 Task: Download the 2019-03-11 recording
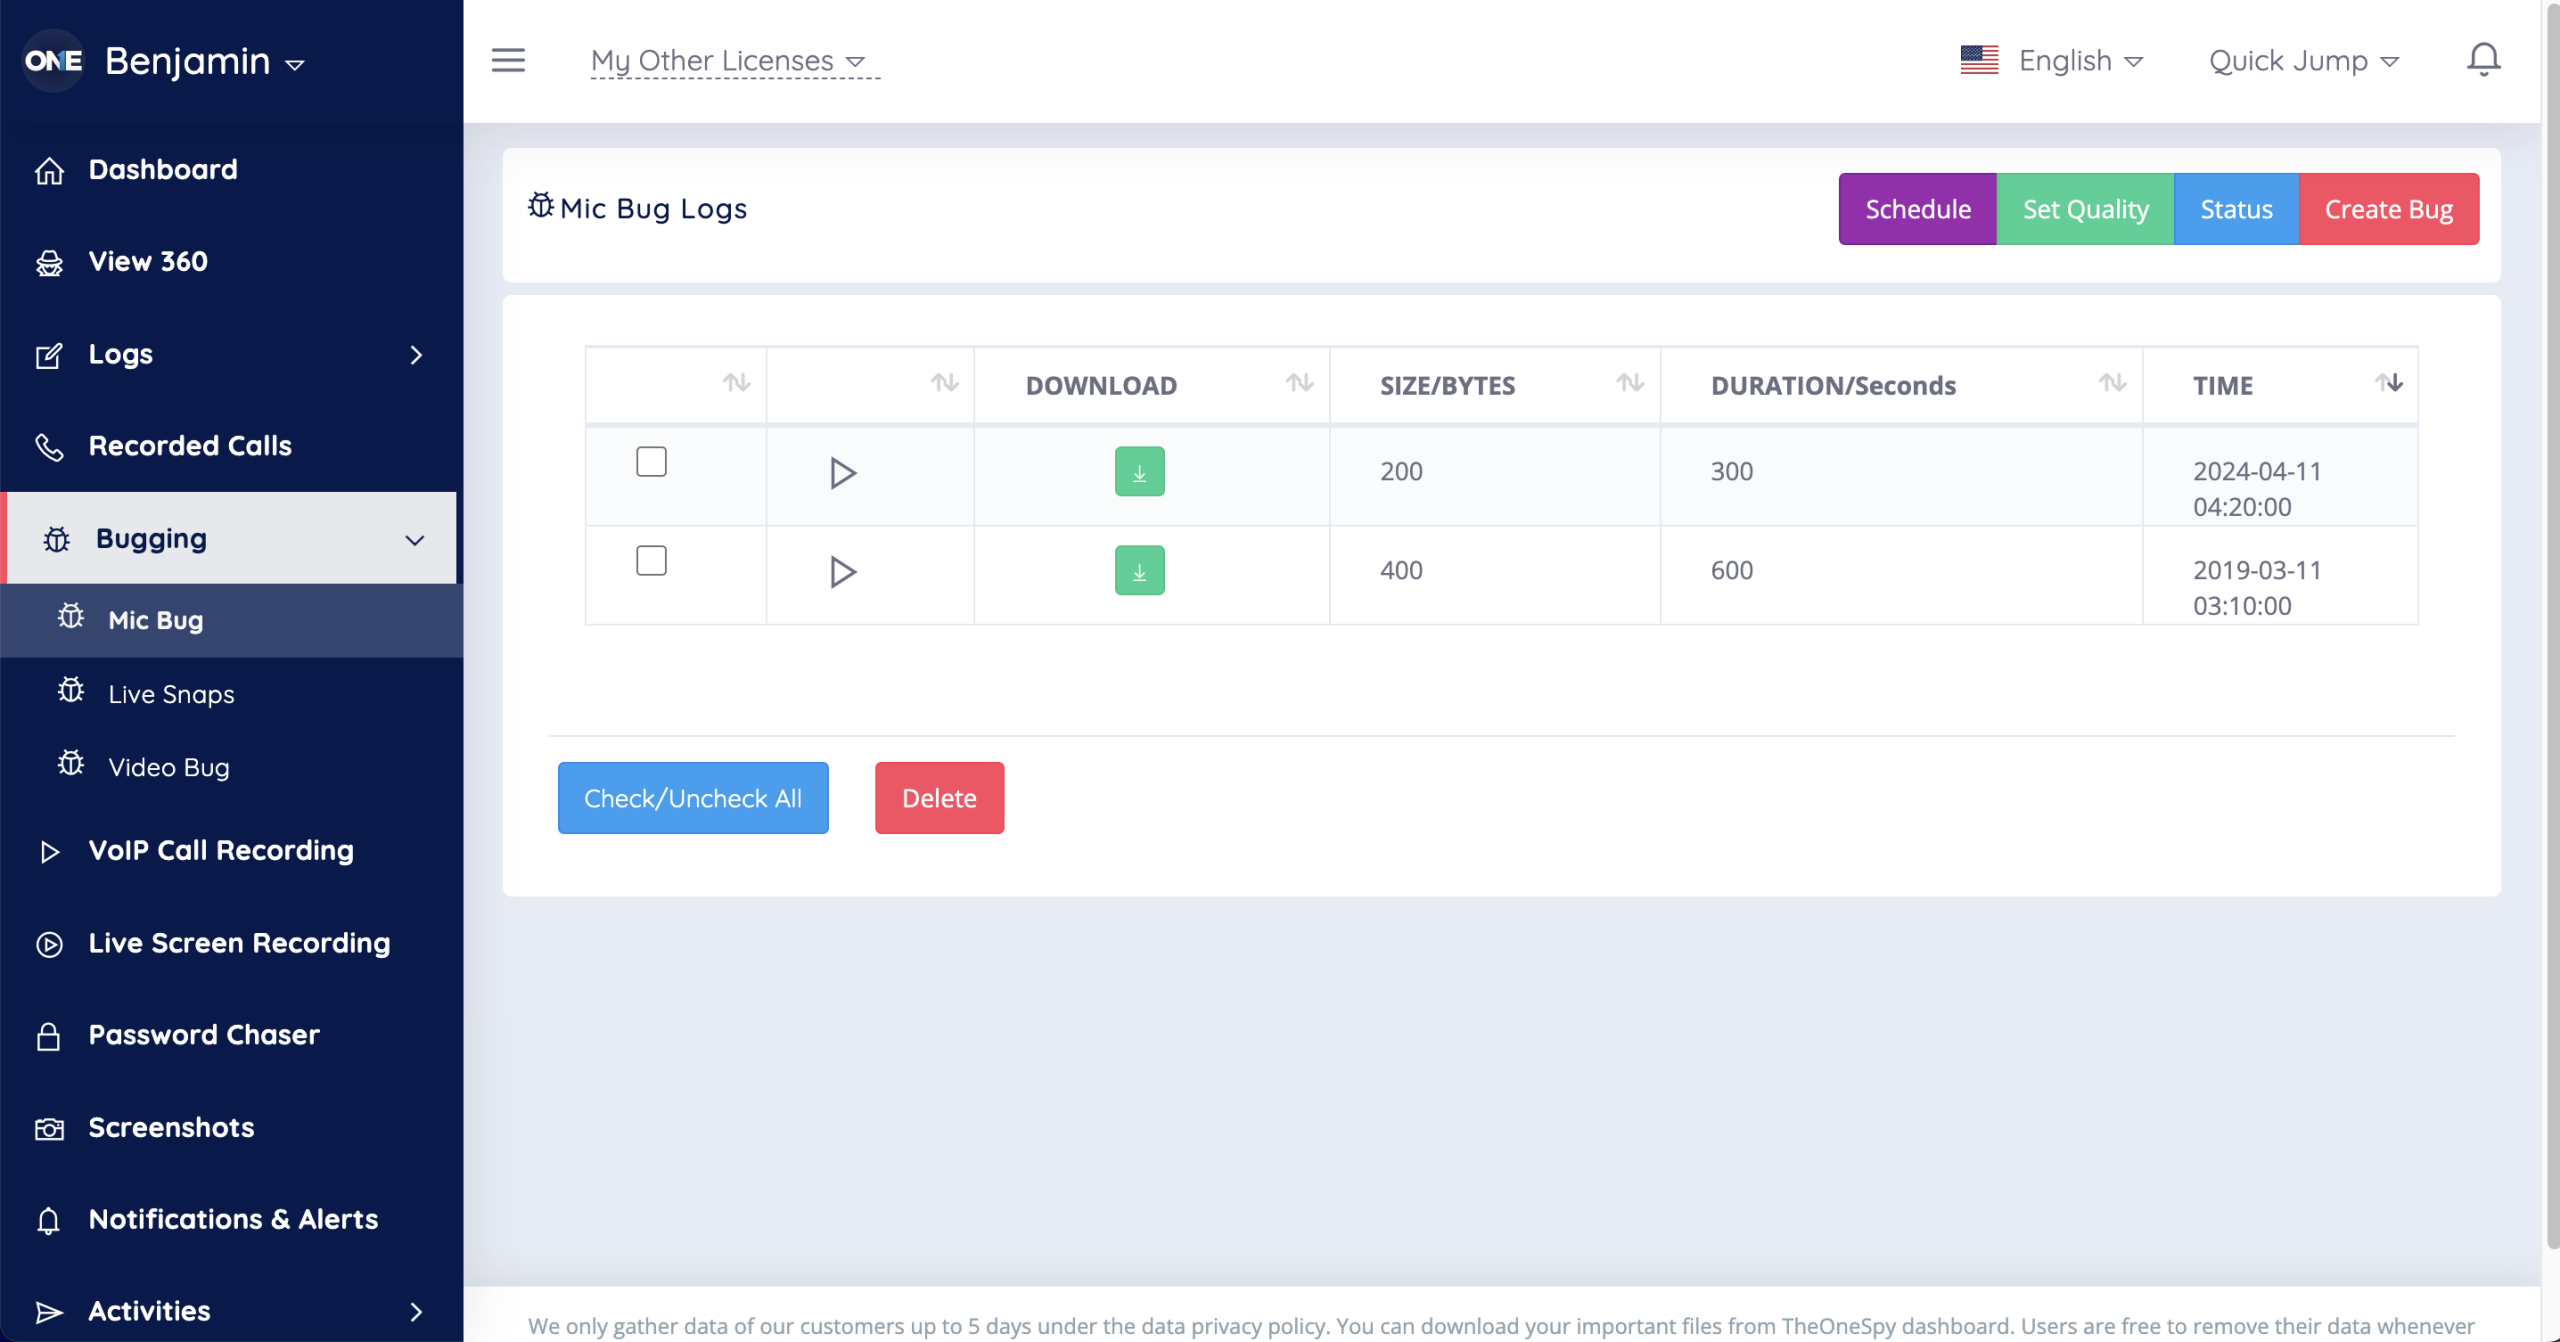[1139, 570]
